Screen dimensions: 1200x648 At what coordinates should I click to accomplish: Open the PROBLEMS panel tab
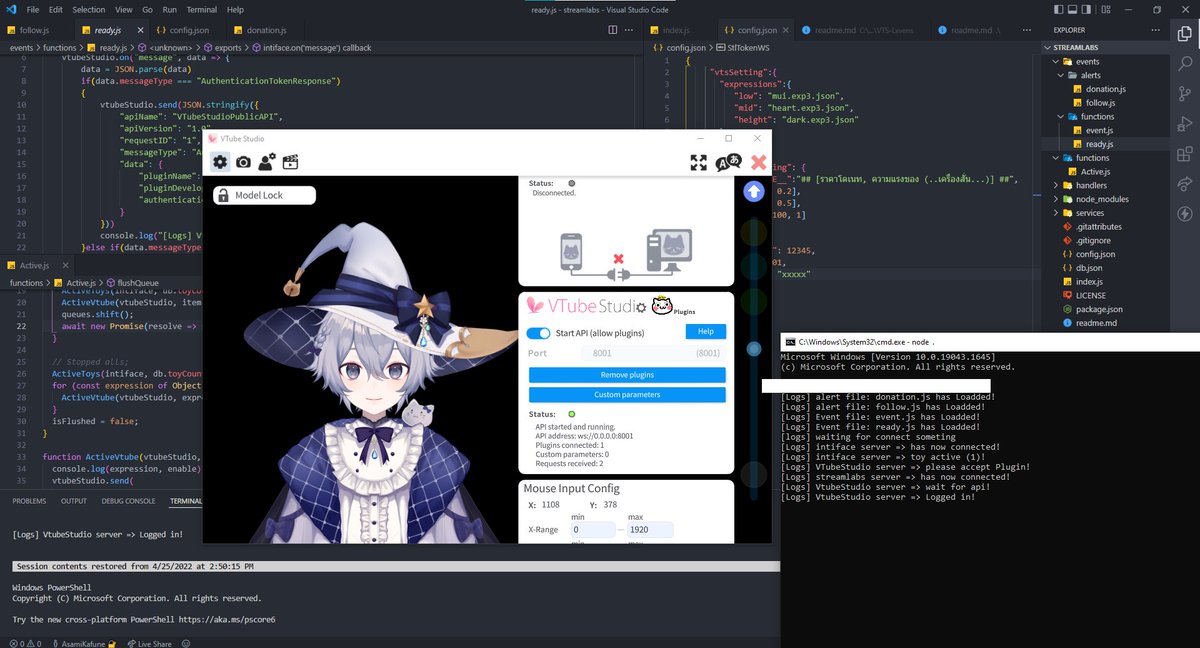click(x=30, y=501)
